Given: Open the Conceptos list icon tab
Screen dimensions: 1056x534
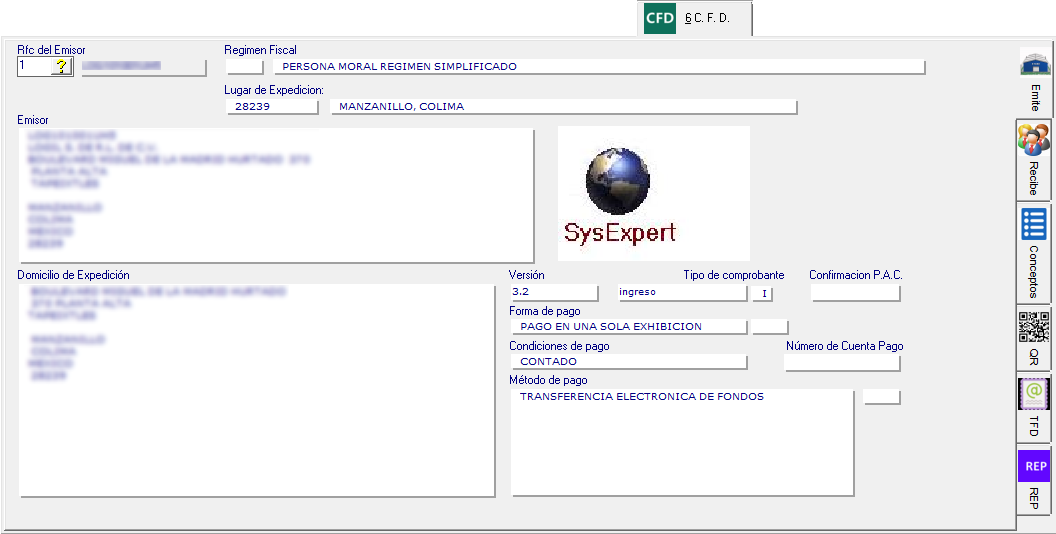Looking at the screenshot, I should pos(1034,224).
